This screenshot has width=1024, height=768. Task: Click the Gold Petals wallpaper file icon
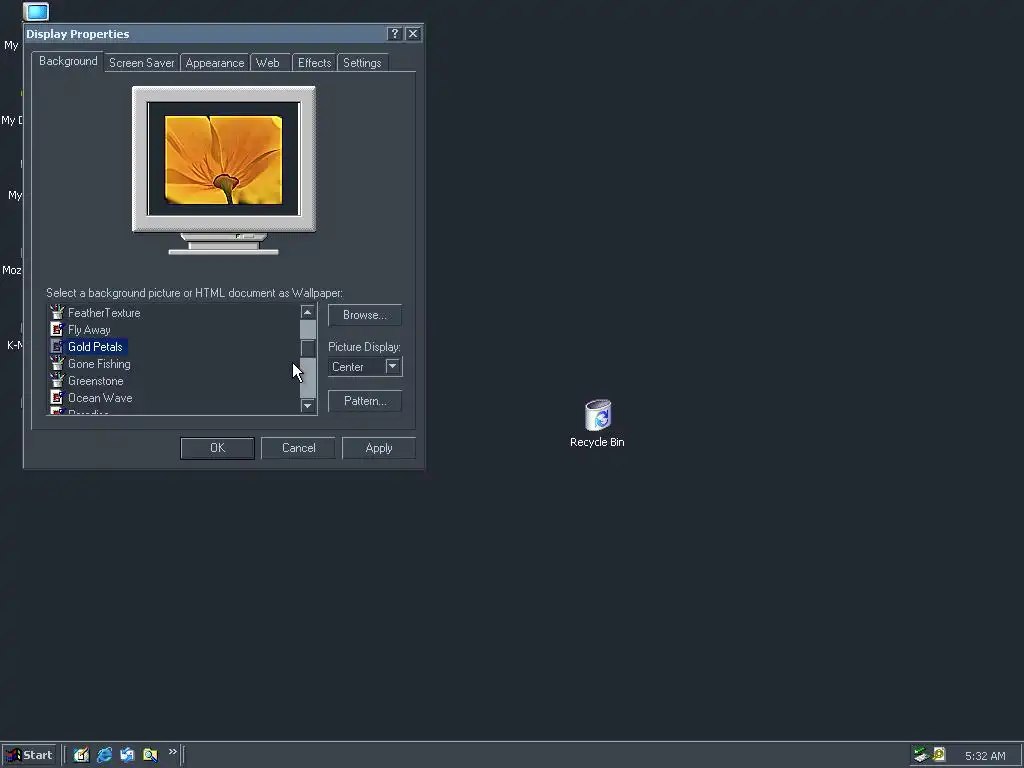tap(57, 346)
